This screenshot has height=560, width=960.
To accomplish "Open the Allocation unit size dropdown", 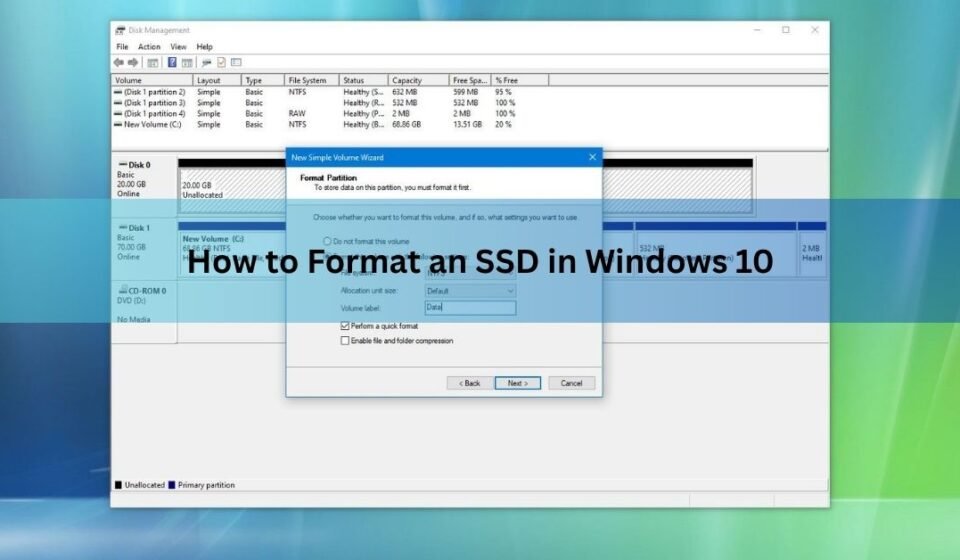I will tap(470, 291).
